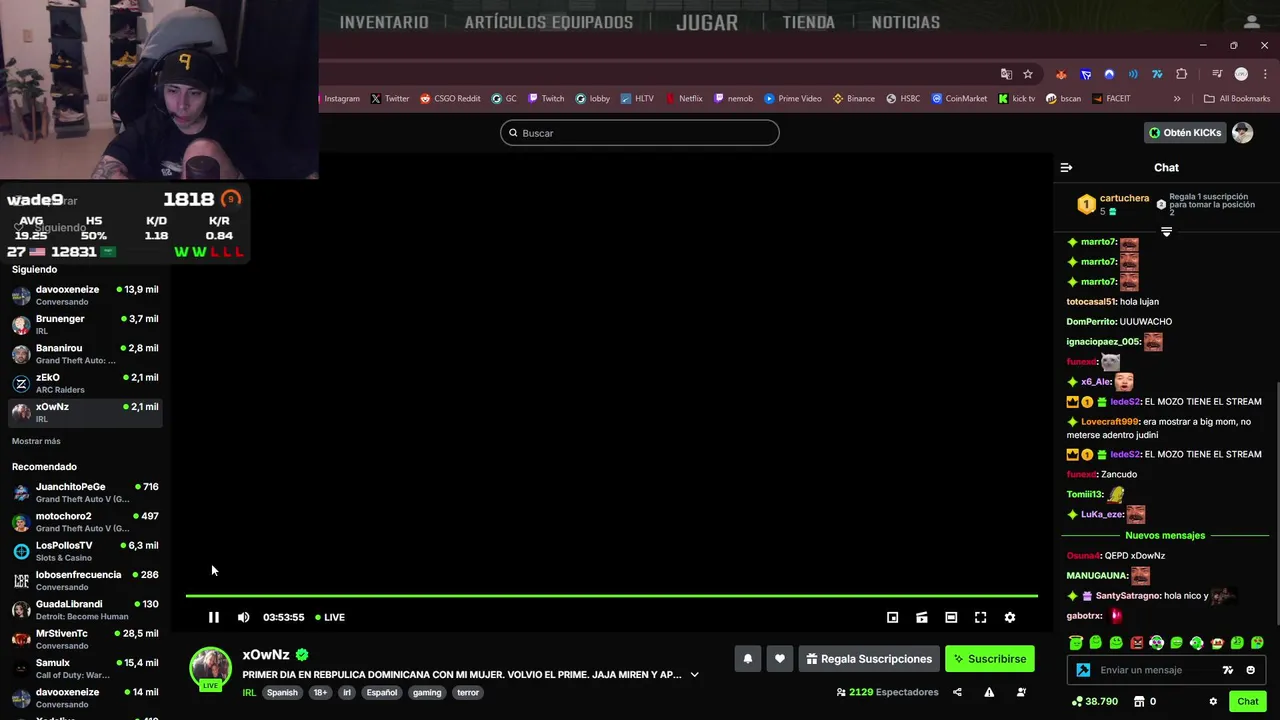Switch to JUGAR tab in game window
This screenshot has height=720, width=1280.
coord(707,22)
